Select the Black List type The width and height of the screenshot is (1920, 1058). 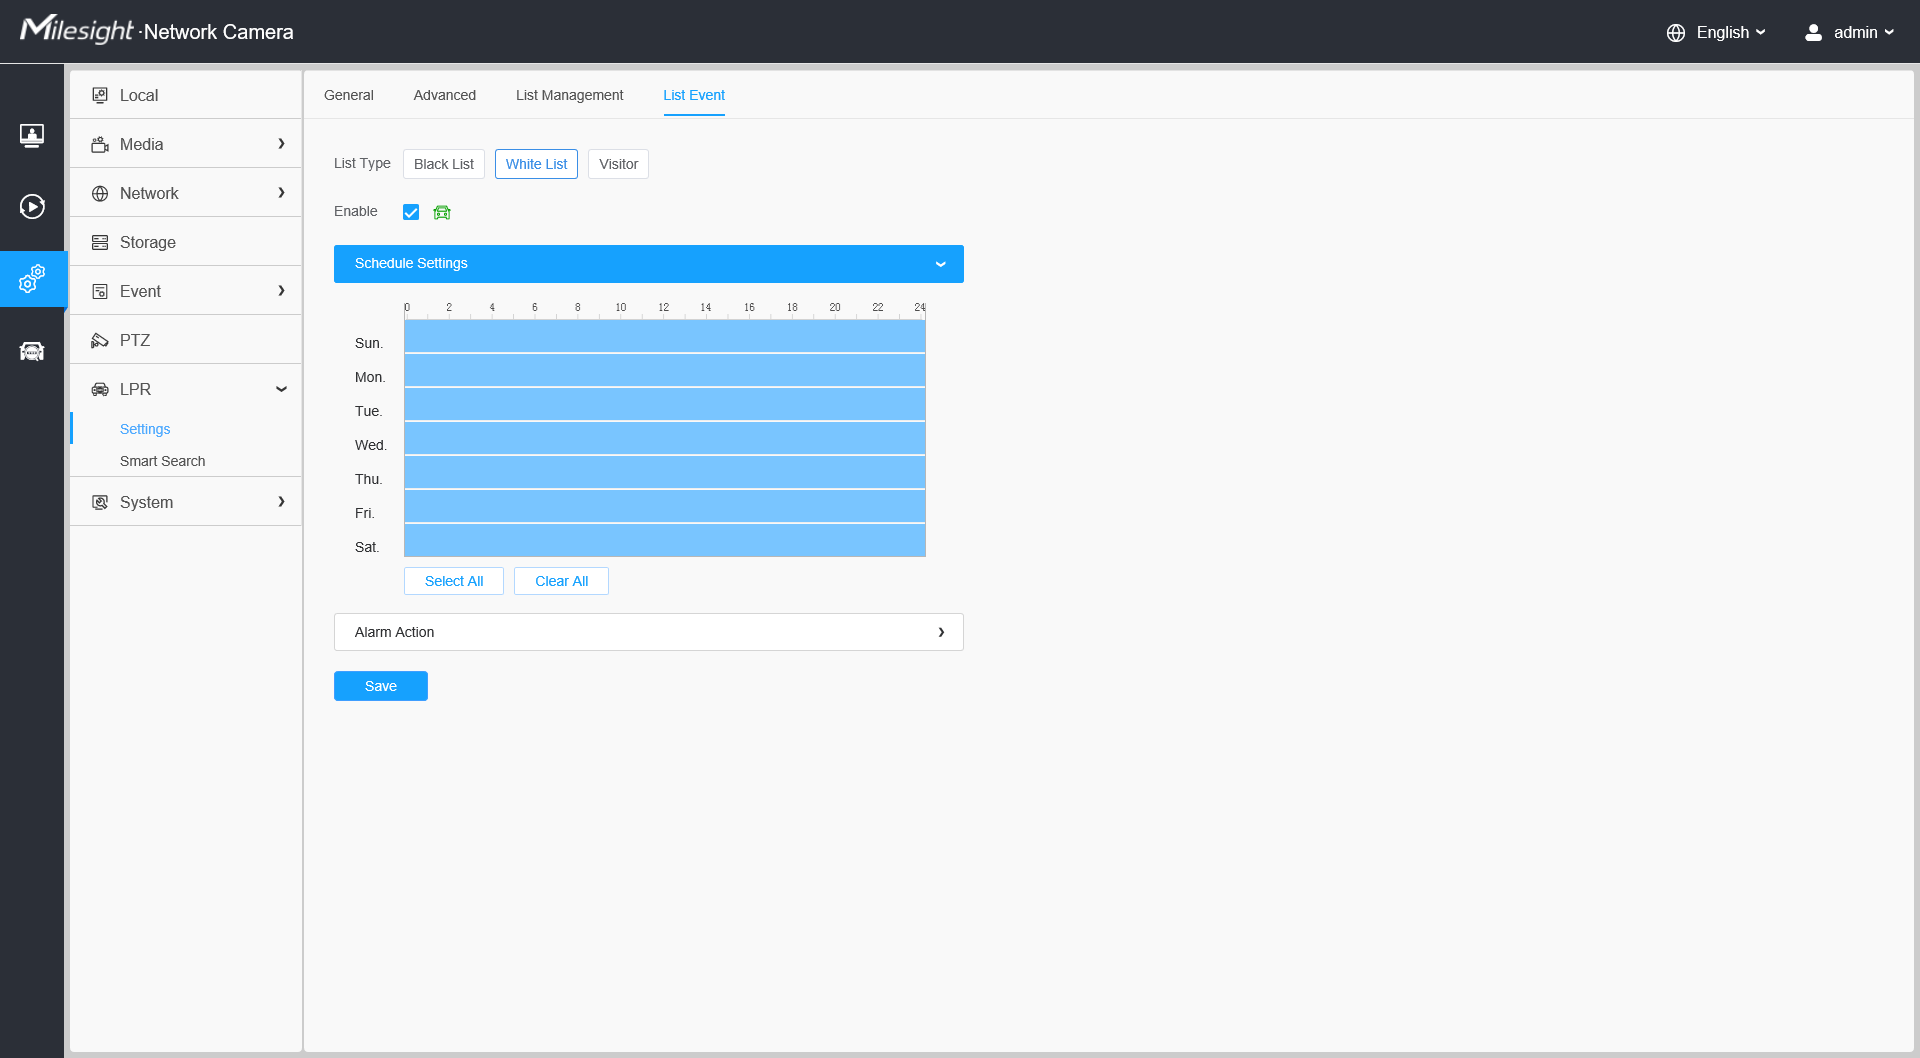click(x=444, y=164)
